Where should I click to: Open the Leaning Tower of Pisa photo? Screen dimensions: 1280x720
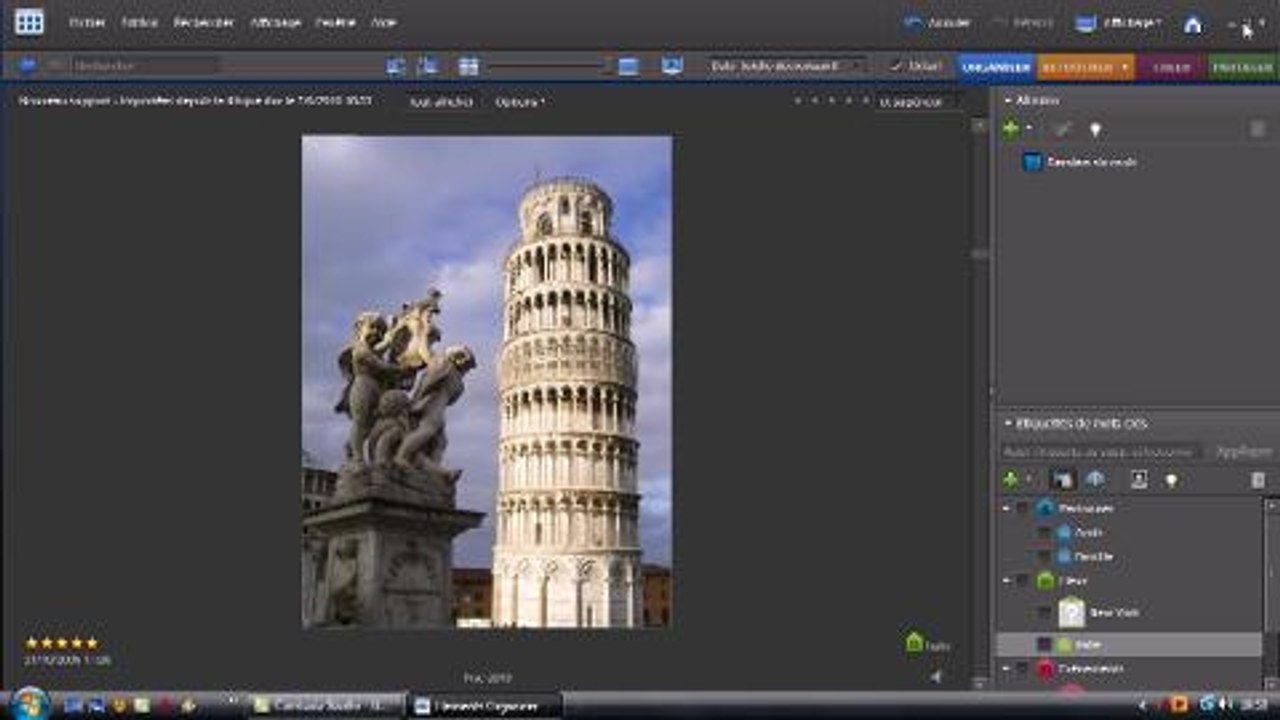[487, 382]
